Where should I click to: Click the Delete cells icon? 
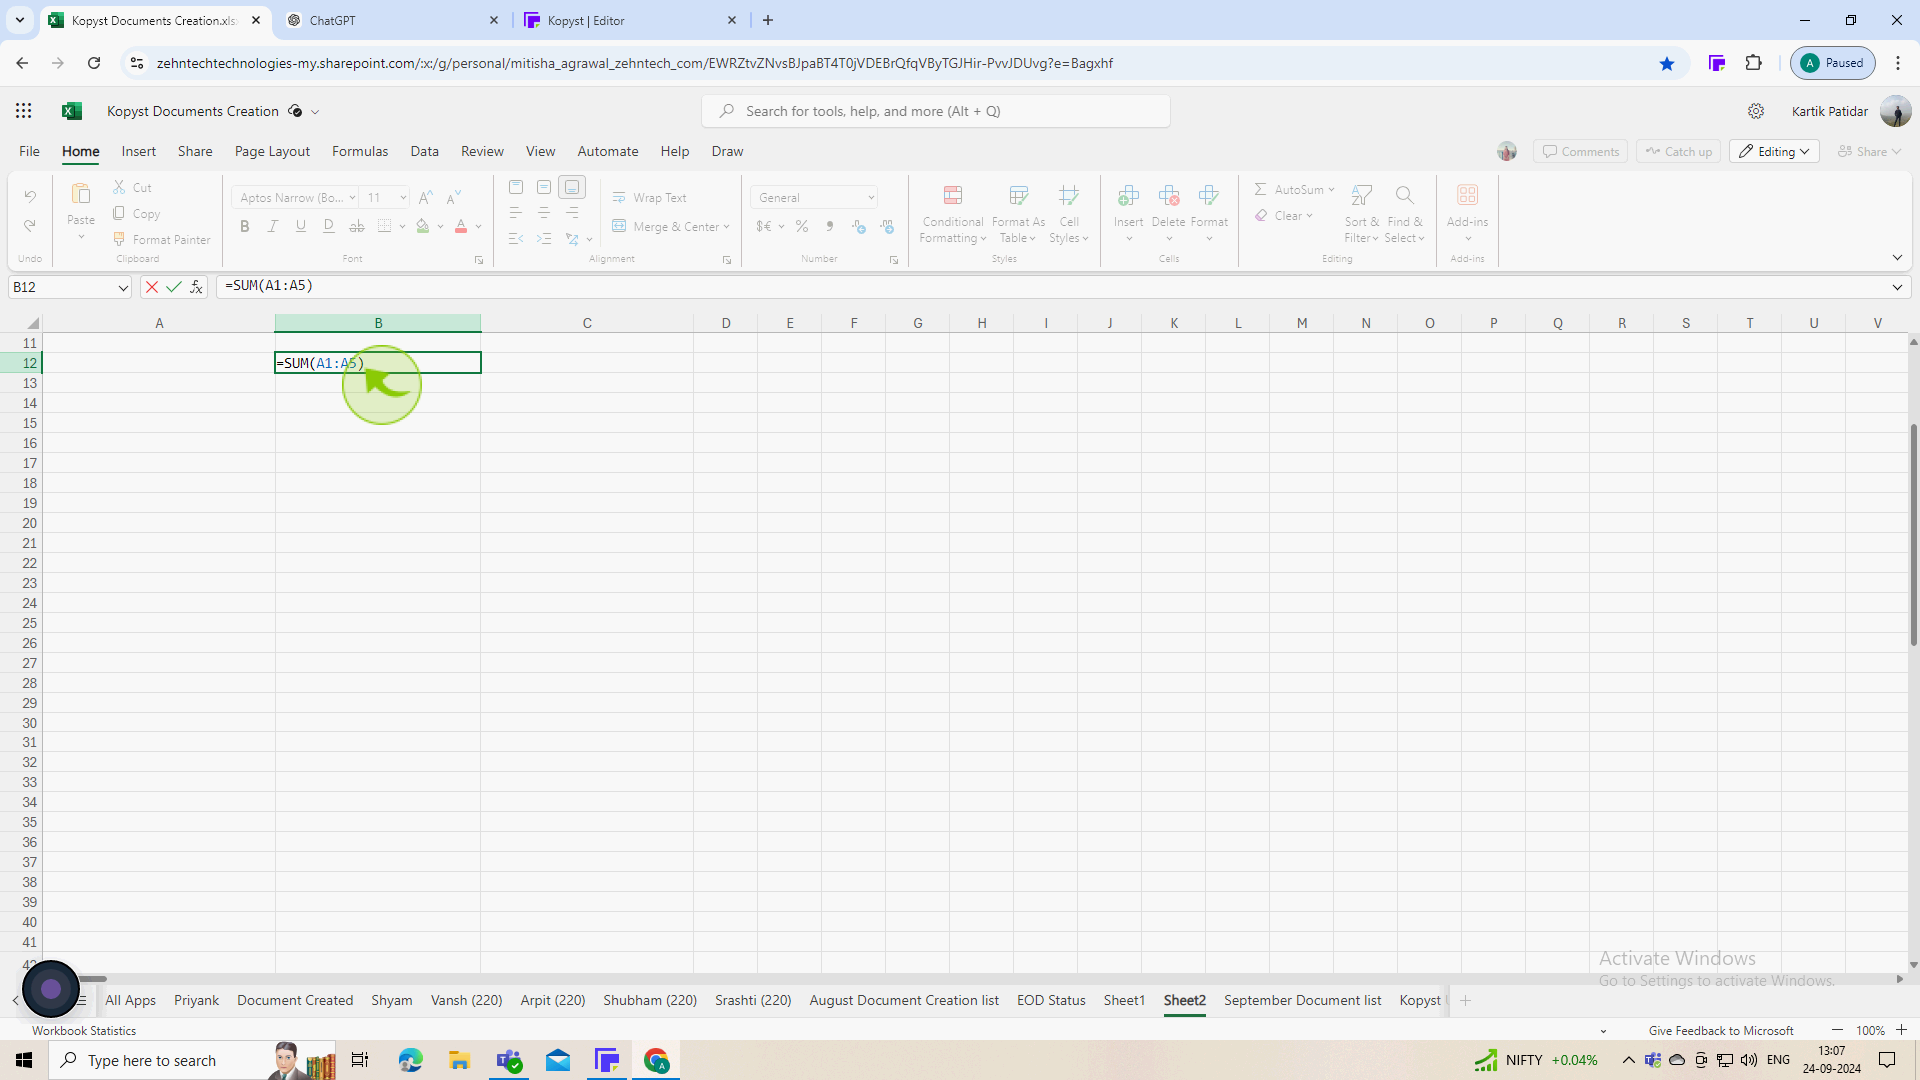[1168, 195]
